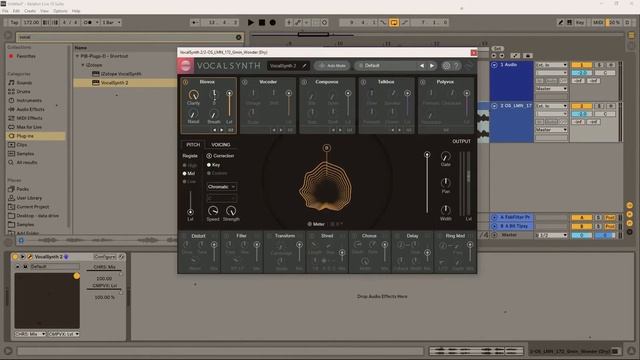Image resolution: width=640 pixels, height=360 pixels.
Task: Enable the Talkbox module power button
Action: 363,82
